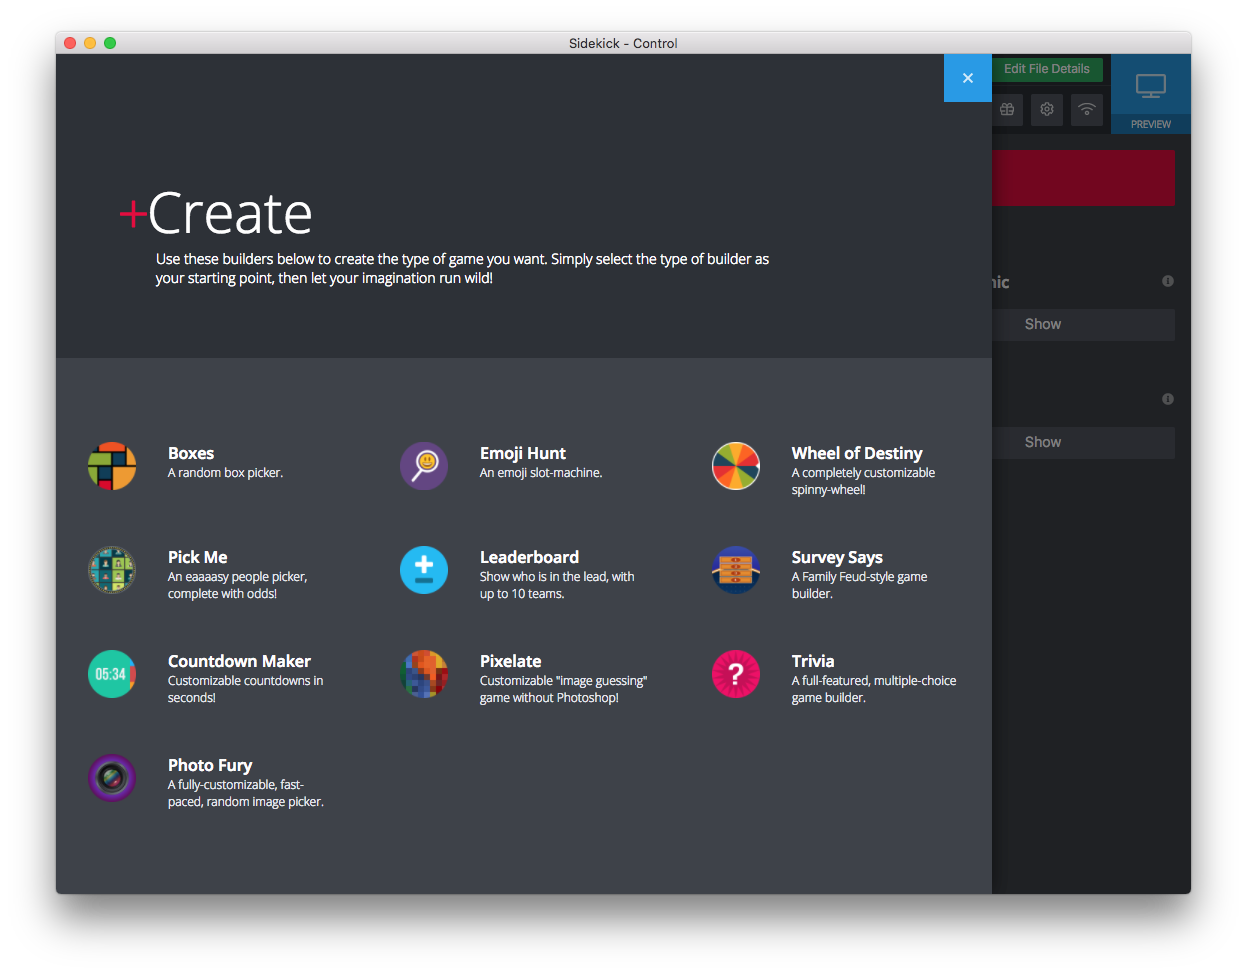The width and height of the screenshot is (1247, 974).
Task: Click the second Show button
Action: (x=1083, y=442)
